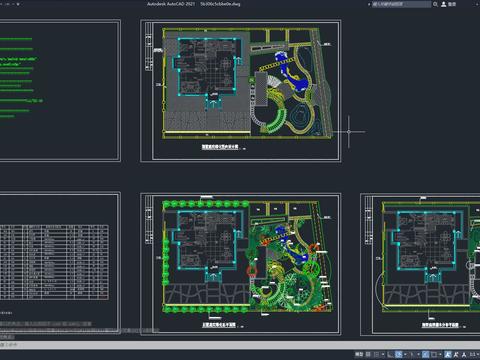Screen dimensions: 480x360
Task: Toggle the highlighted object snap icon
Action: tap(426, 354)
